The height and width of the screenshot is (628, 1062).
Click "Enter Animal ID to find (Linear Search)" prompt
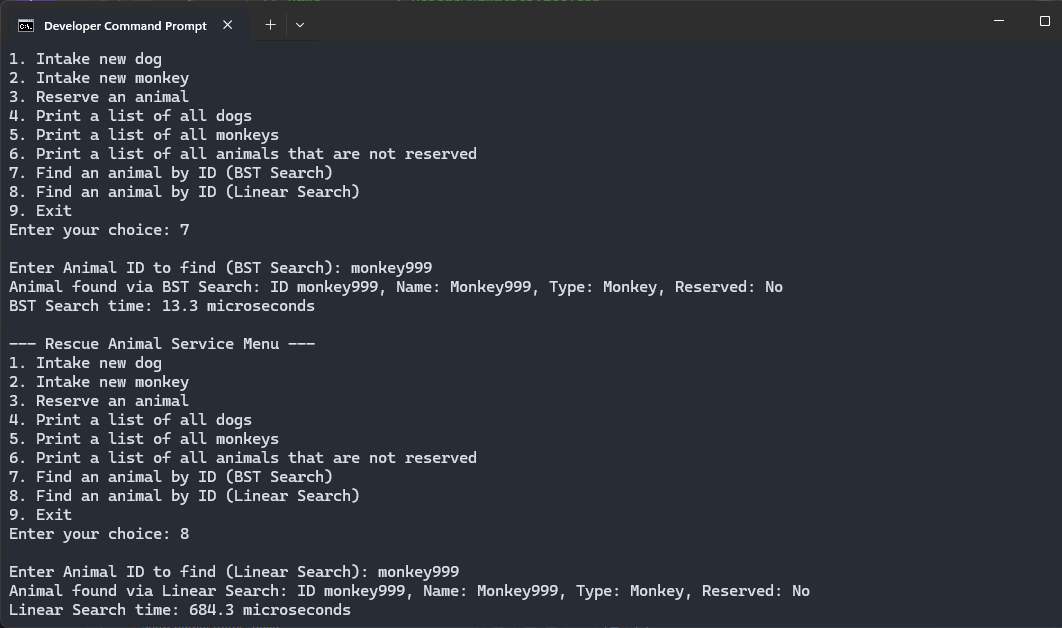(x=234, y=572)
